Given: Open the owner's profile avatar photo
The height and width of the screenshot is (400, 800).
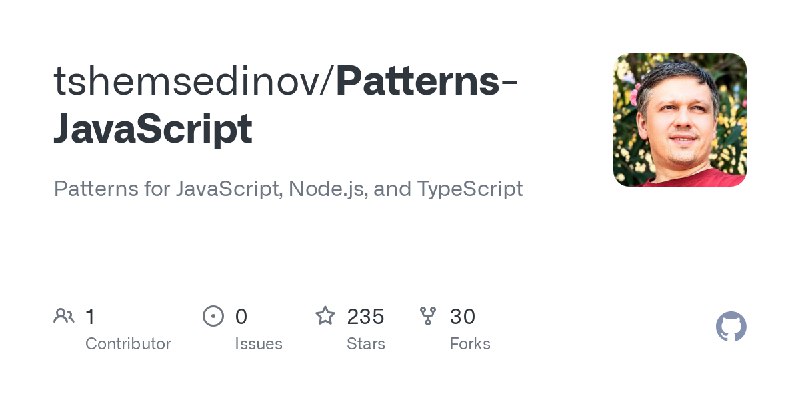Looking at the screenshot, I should coord(680,120).
